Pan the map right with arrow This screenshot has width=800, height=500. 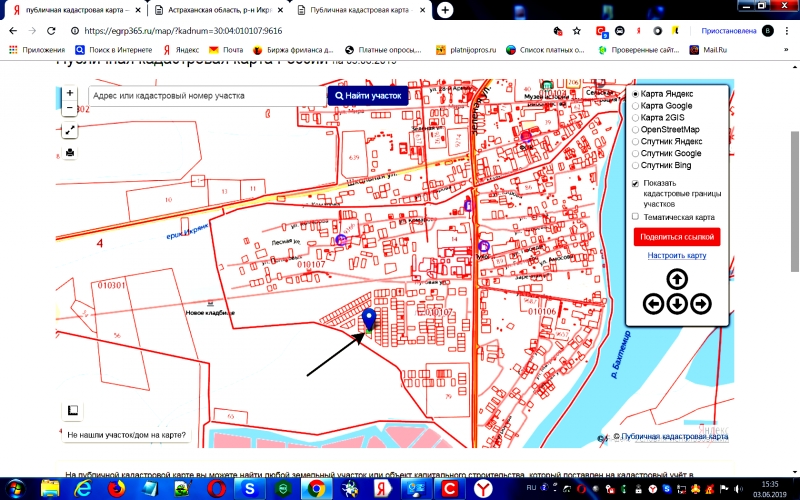pyautogui.click(x=701, y=304)
